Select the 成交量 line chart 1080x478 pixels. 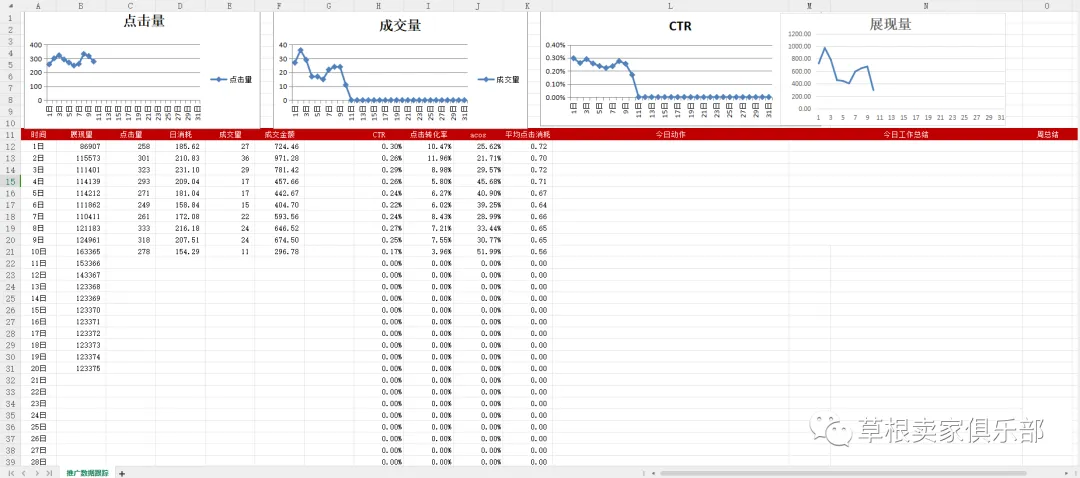(x=400, y=69)
